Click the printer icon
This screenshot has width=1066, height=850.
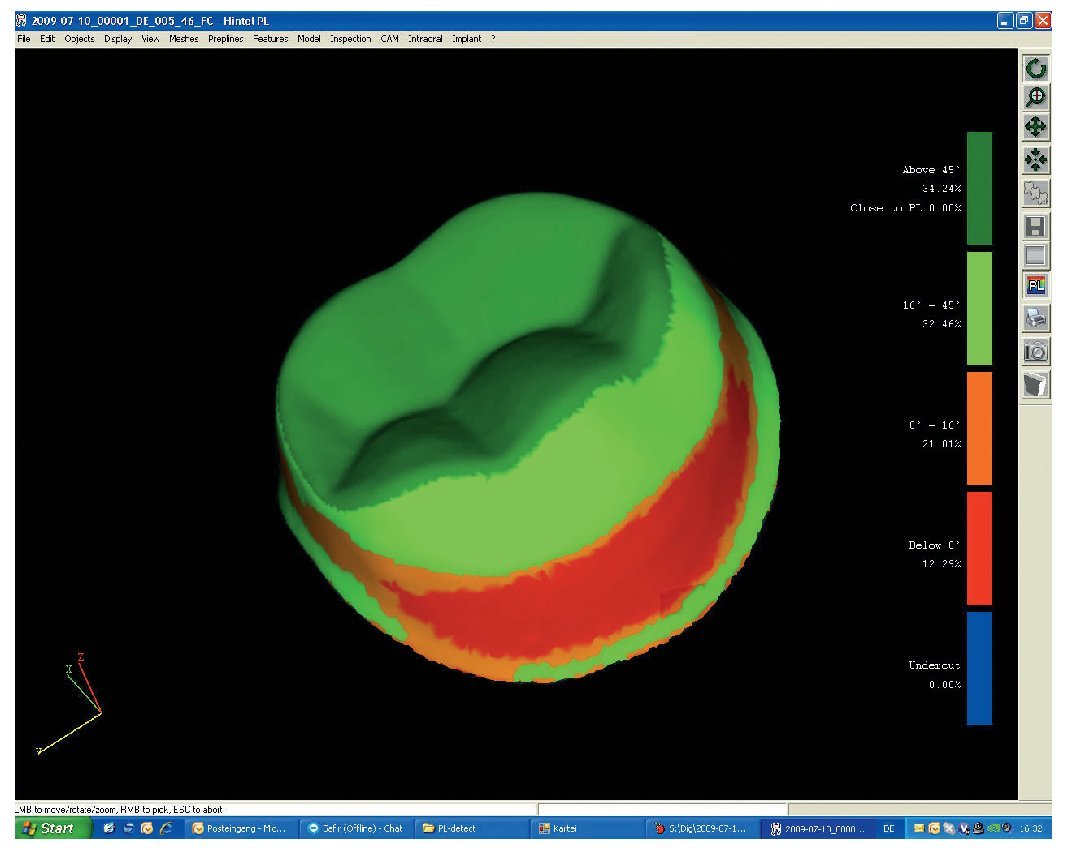coord(1036,319)
